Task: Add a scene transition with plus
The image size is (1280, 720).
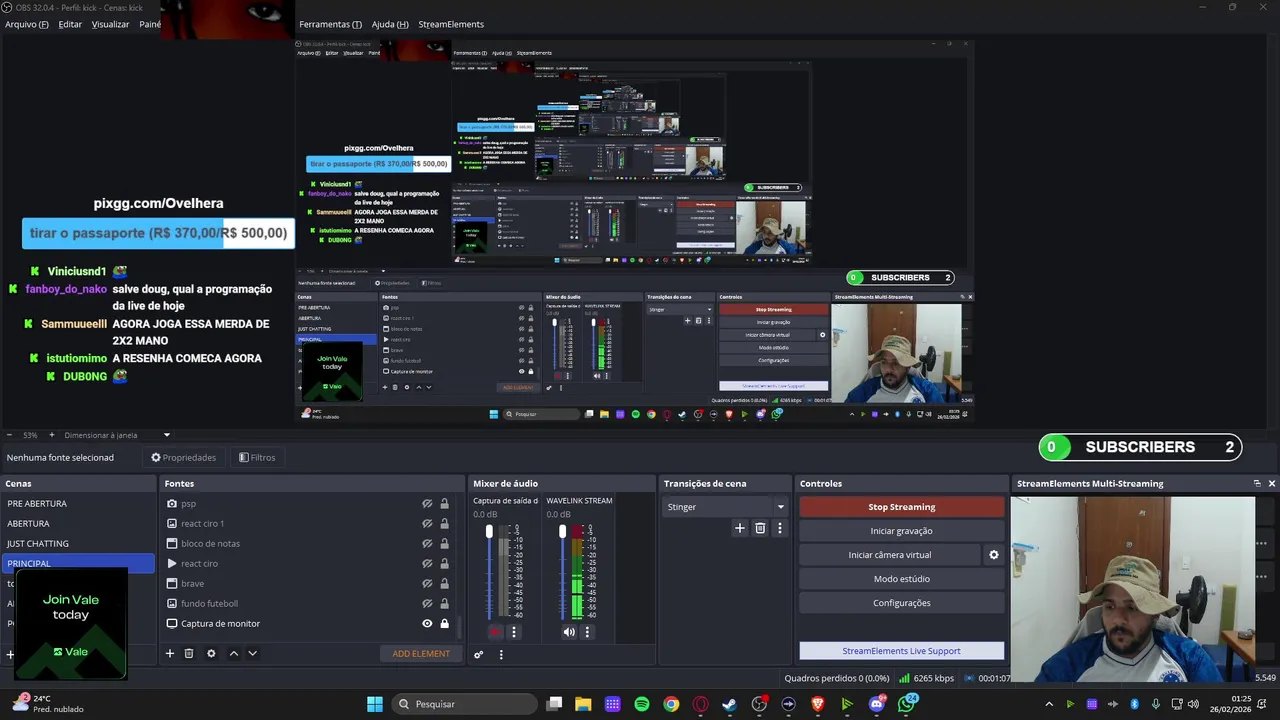Action: [740, 528]
